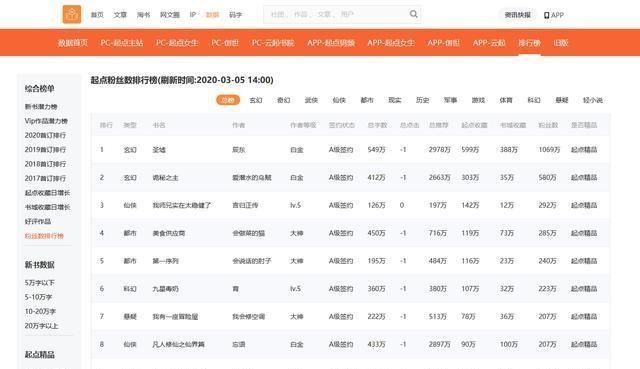Select the 玄幻 category filter above table
Viewport: 640px width, 369px height.
(256, 100)
